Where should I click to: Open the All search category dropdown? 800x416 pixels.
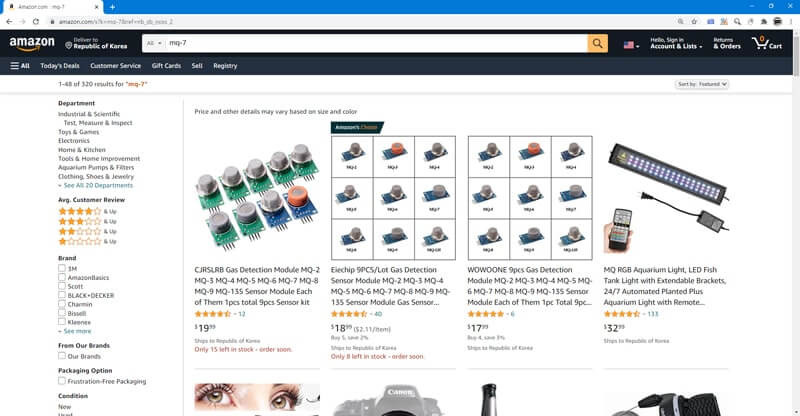point(154,43)
